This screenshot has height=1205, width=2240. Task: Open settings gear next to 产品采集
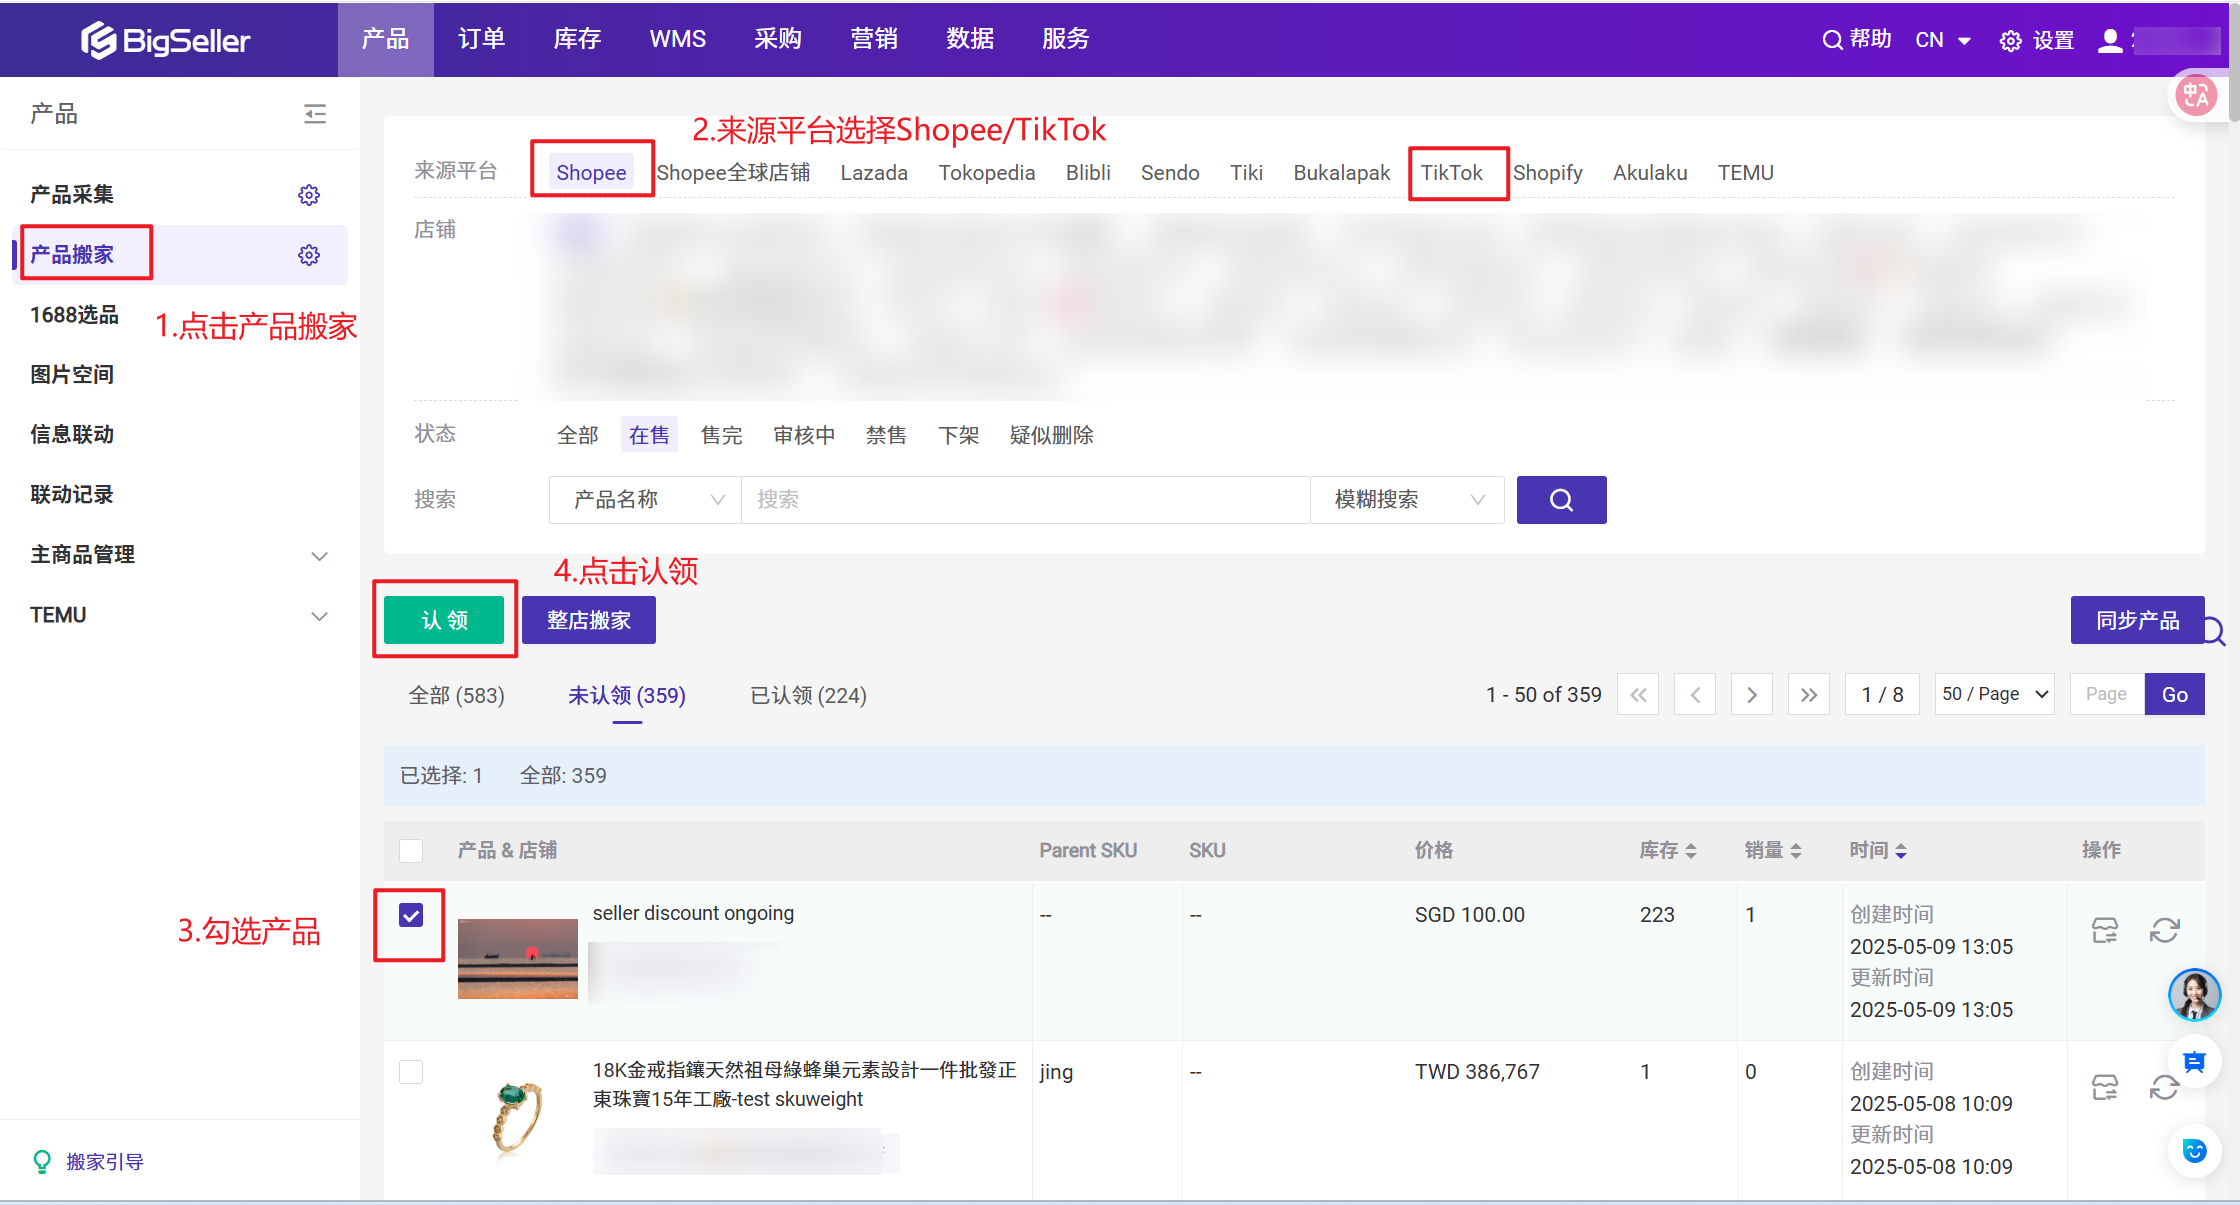309,195
